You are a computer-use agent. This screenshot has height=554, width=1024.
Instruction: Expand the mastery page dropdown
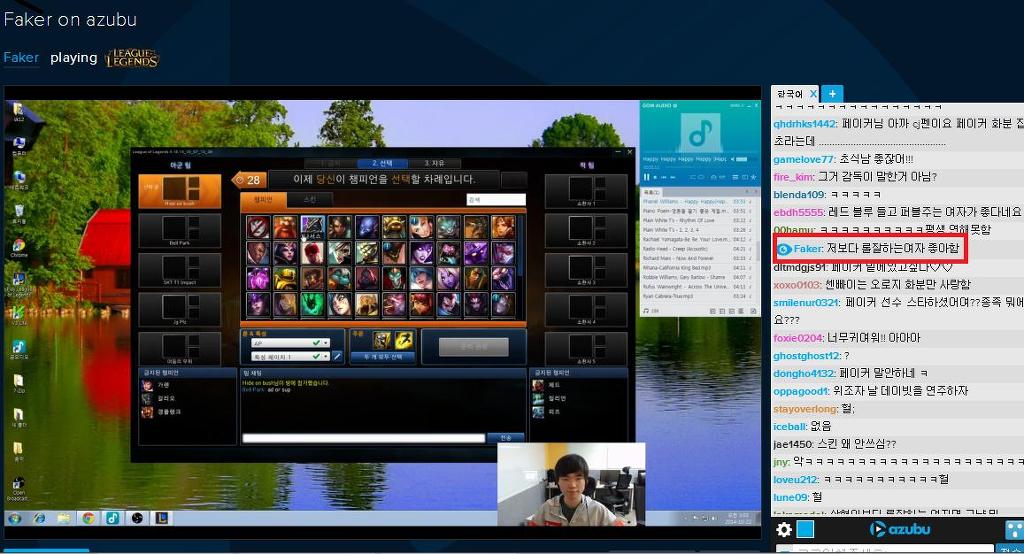[290, 356]
